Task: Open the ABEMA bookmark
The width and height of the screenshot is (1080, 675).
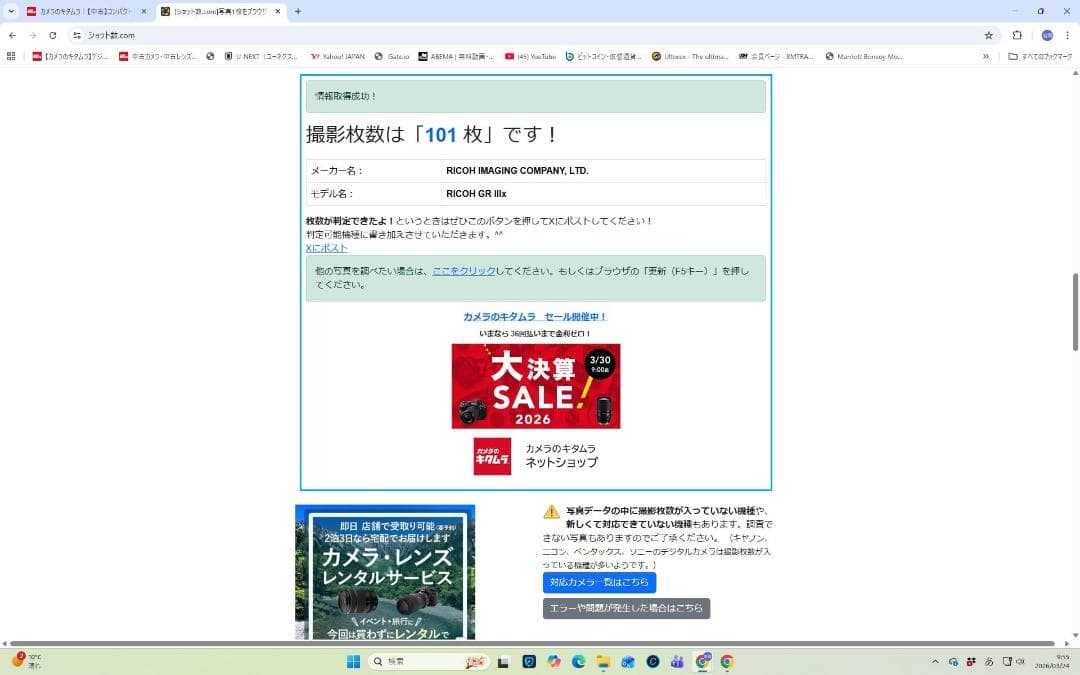Action: point(456,56)
